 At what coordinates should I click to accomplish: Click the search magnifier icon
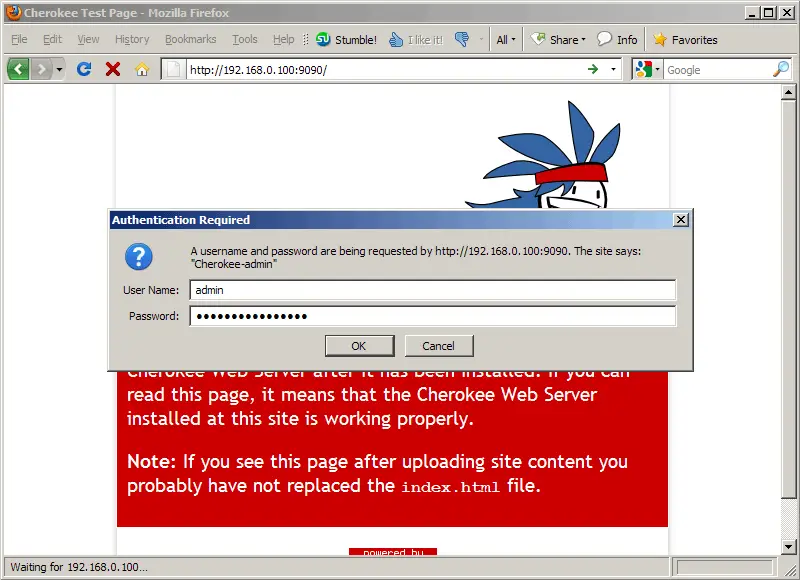[x=781, y=69]
